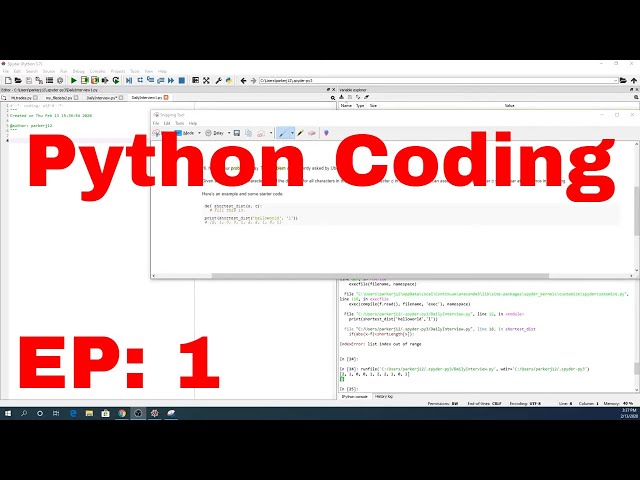Viewport: 640px width, 480px height.
Task: Stop debugging with the blue square icon
Action: click(x=182, y=80)
